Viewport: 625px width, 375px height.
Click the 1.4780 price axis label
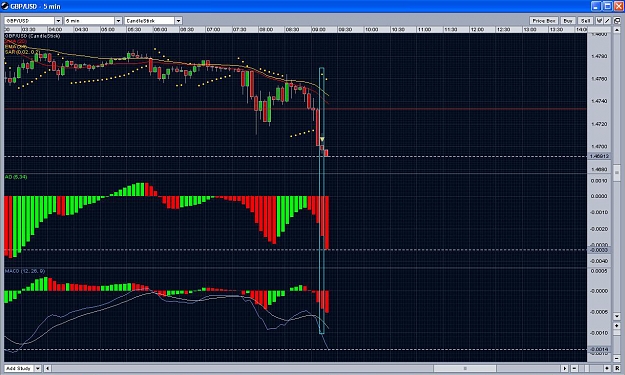coord(599,56)
